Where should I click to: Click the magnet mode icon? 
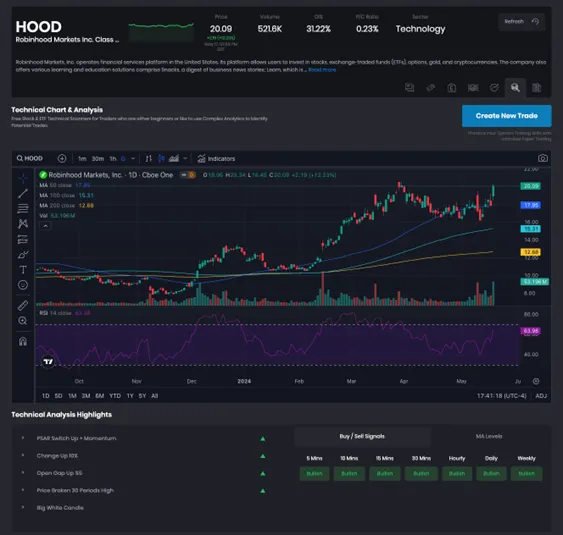coord(23,341)
